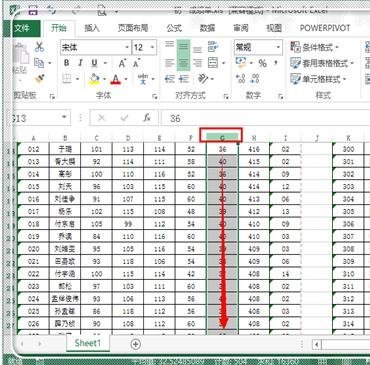Screen dimensions: 370x365
Task: Toggle center horizontal alignment
Action: tap(183, 63)
